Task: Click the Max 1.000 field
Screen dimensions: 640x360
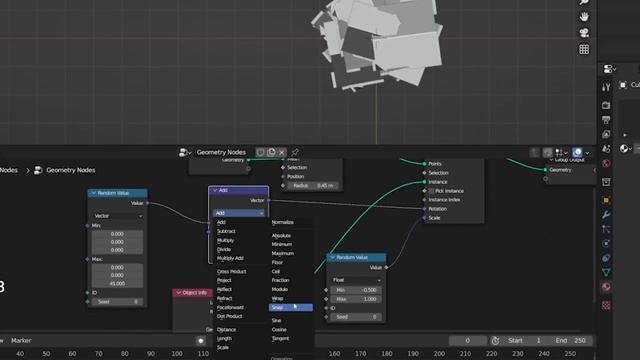Action: point(356,299)
